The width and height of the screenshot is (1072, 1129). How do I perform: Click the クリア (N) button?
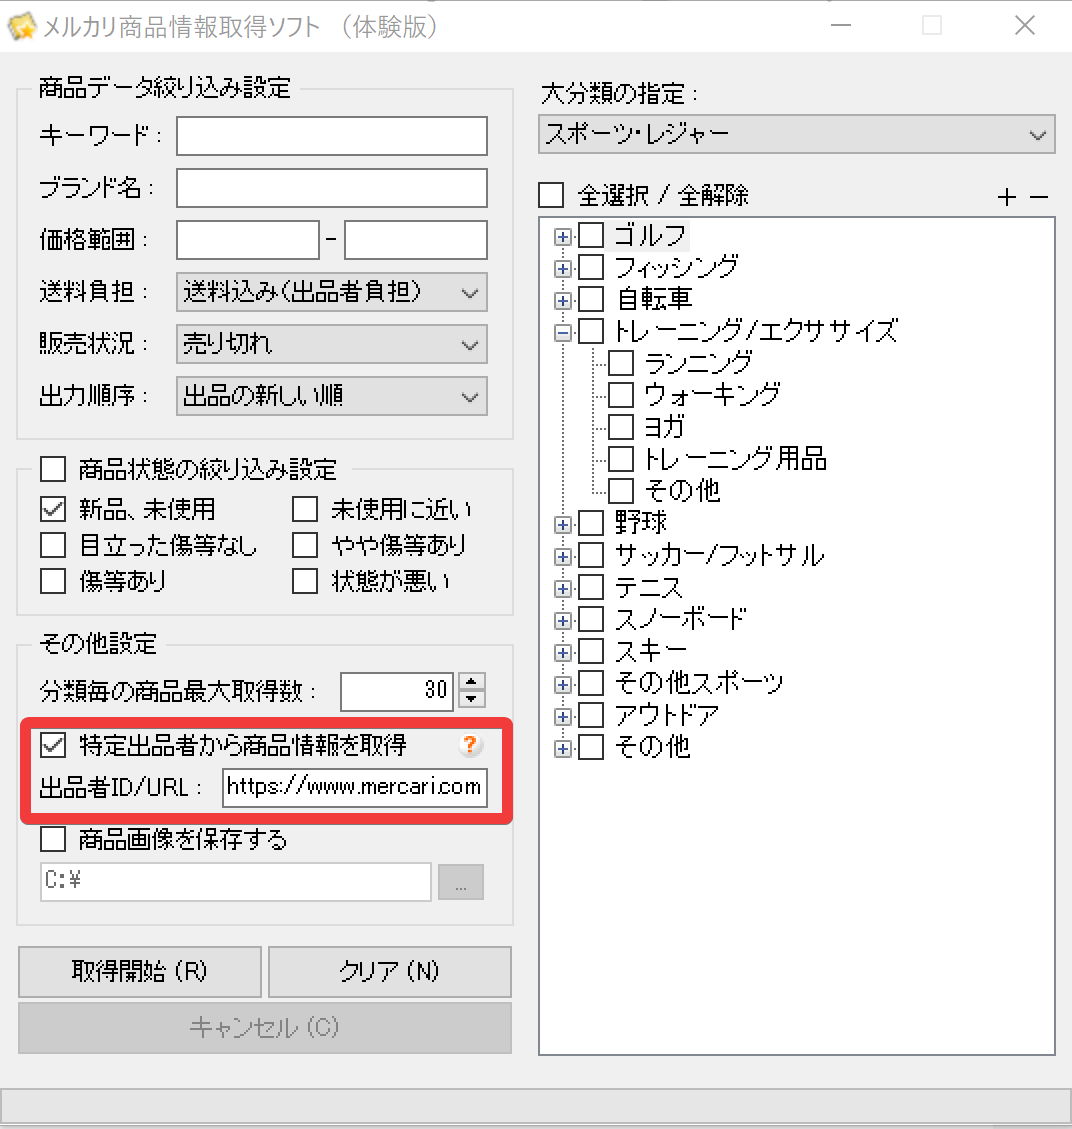coord(389,972)
